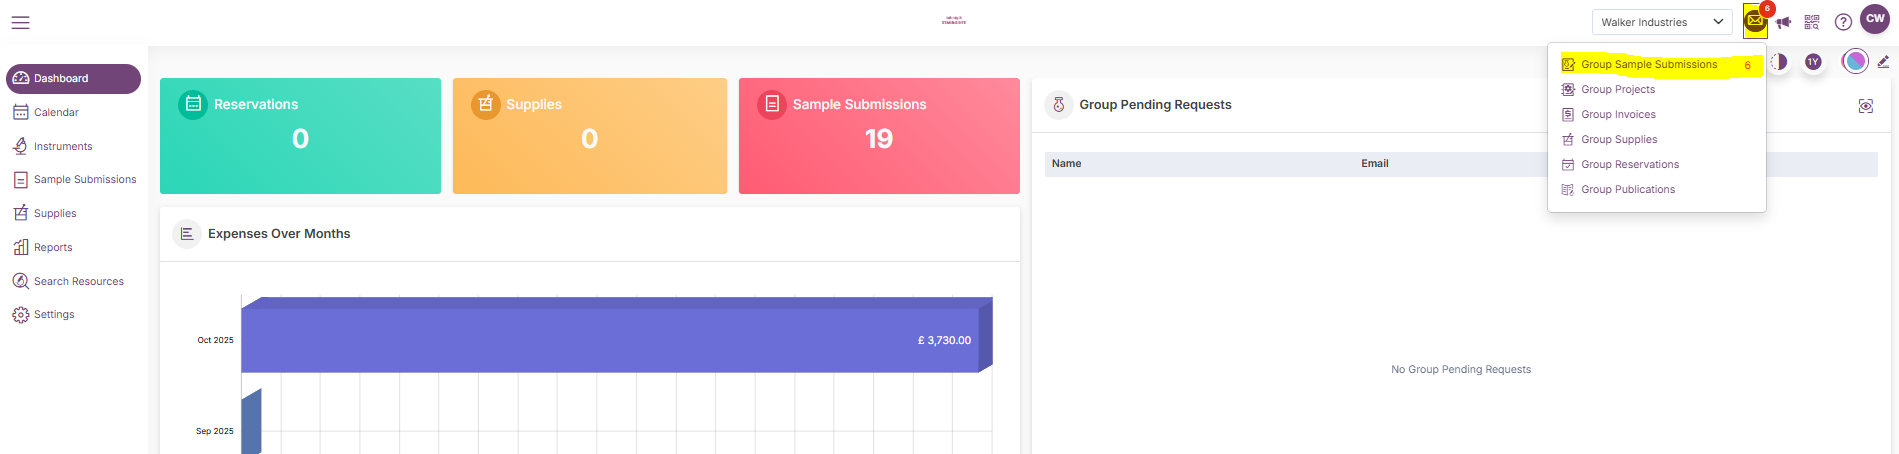The width and height of the screenshot is (1899, 454).
Task: Select Group Sample Submissions from menu
Action: pos(1648,65)
